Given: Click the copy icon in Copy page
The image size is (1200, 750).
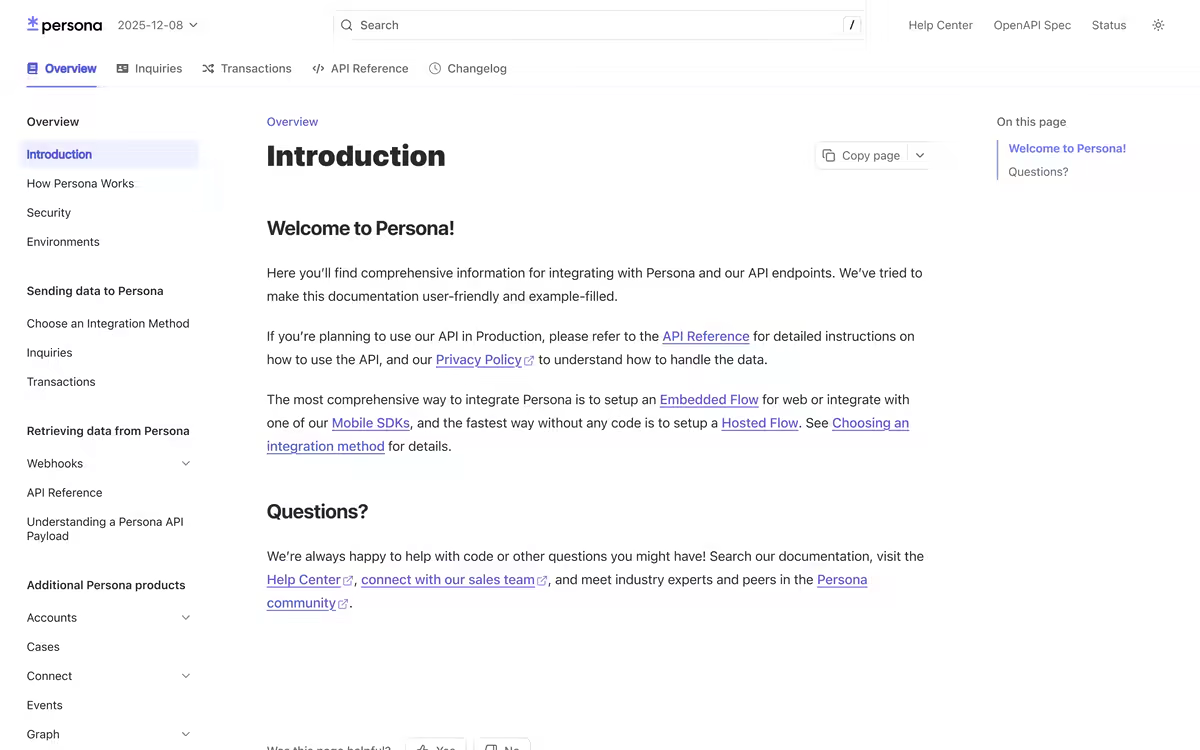Looking at the screenshot, I should click(828, 155).
